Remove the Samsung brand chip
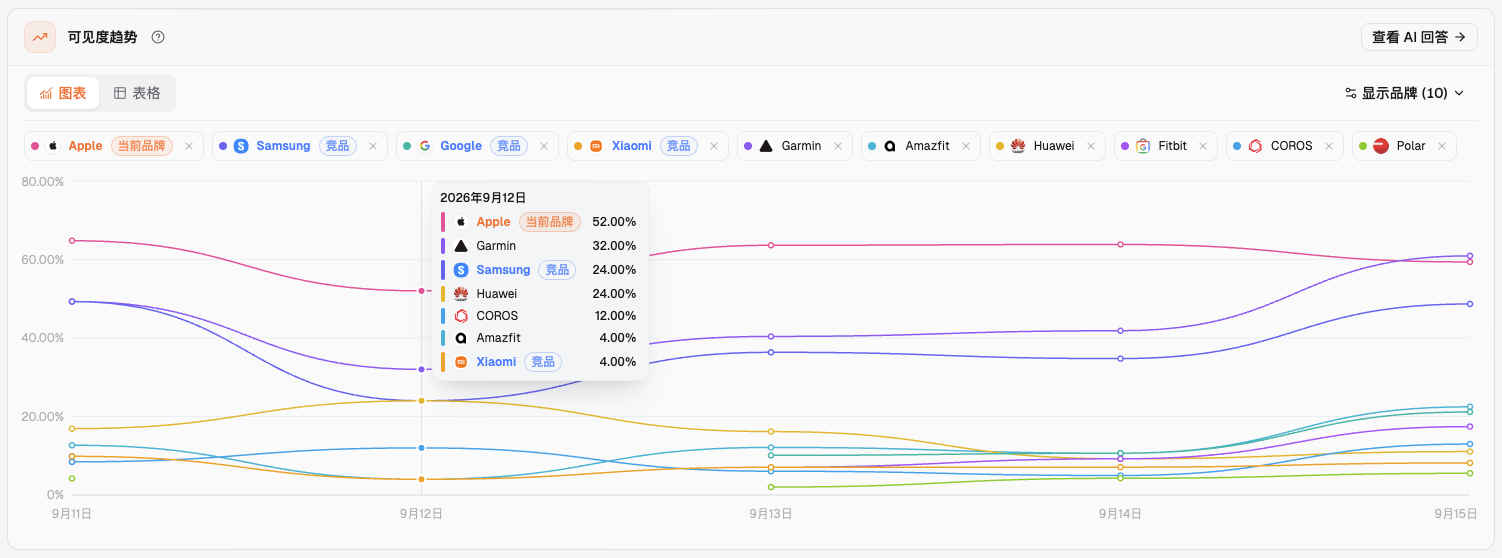 [373, 146]
